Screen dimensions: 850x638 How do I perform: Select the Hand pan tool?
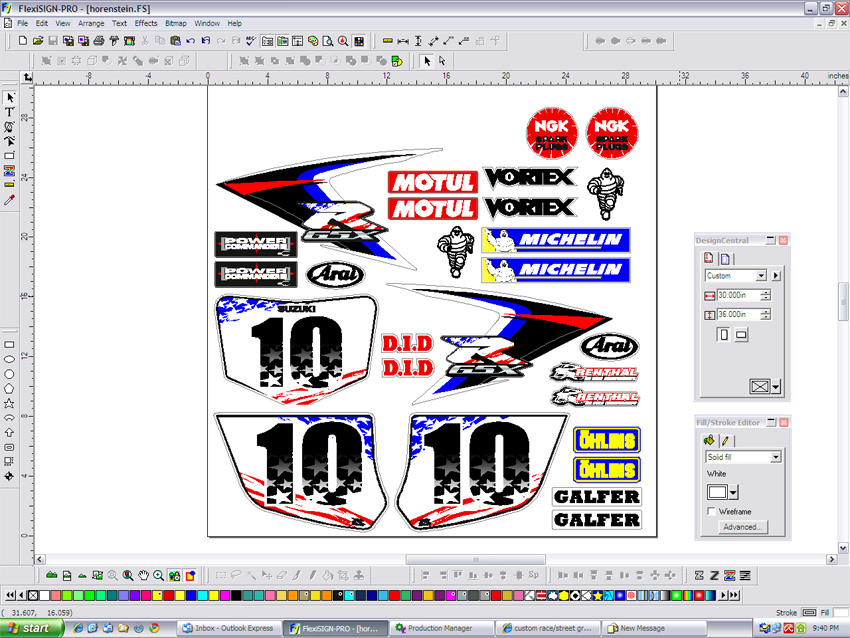point(144,576)
